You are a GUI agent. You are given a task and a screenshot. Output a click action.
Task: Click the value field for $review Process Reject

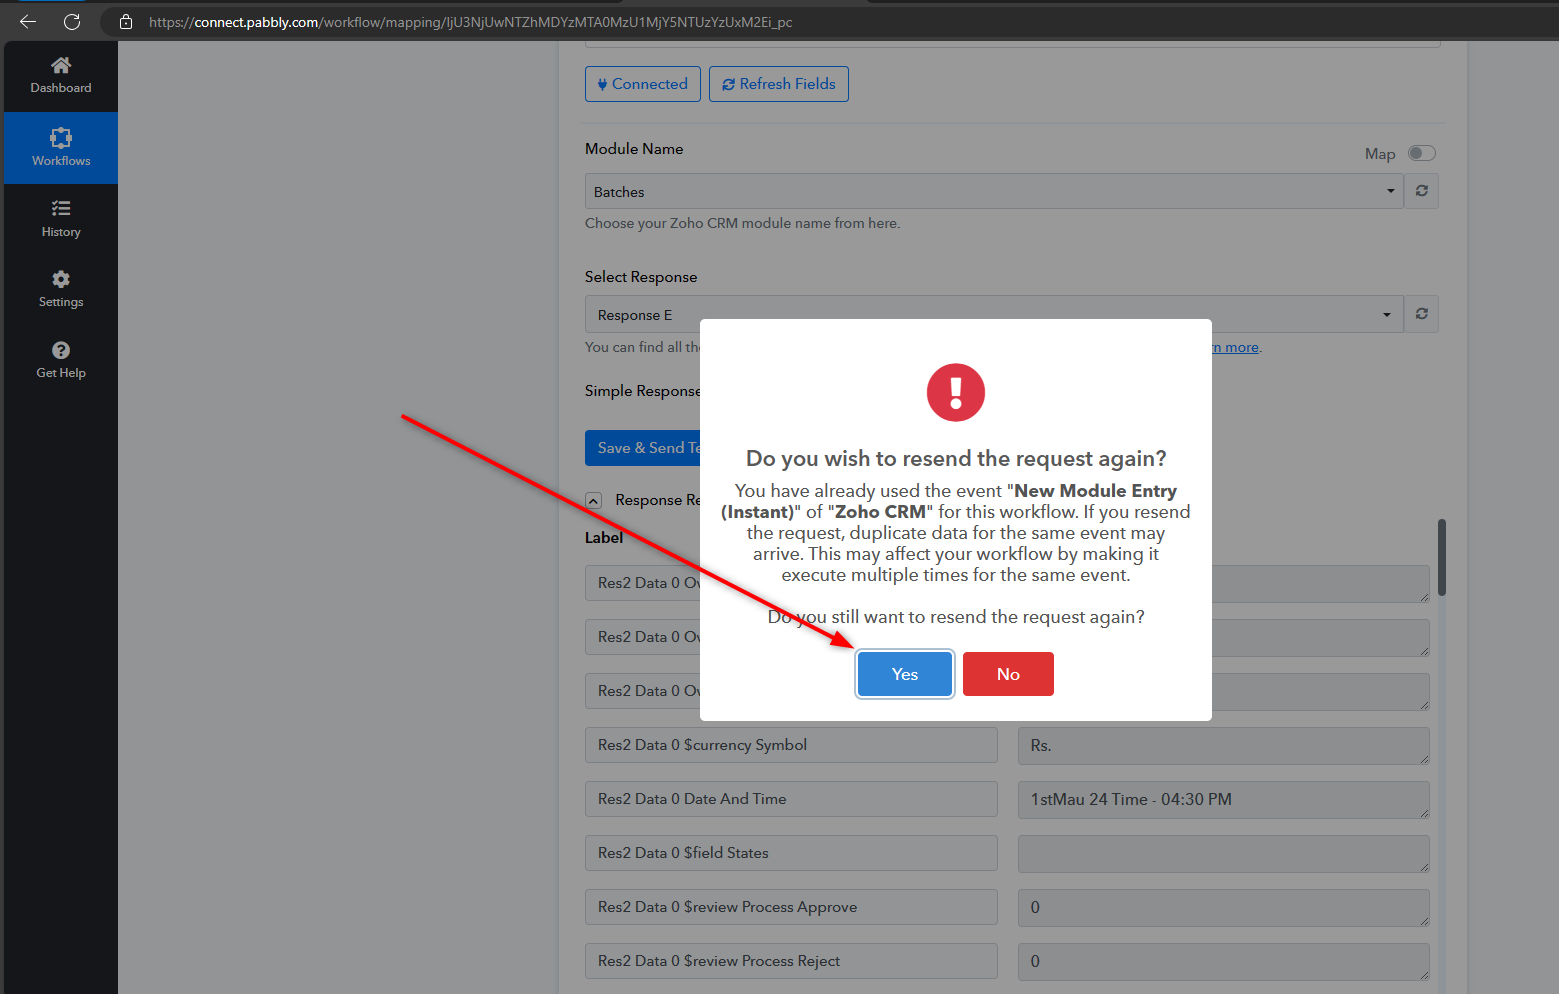(1224, 961)
